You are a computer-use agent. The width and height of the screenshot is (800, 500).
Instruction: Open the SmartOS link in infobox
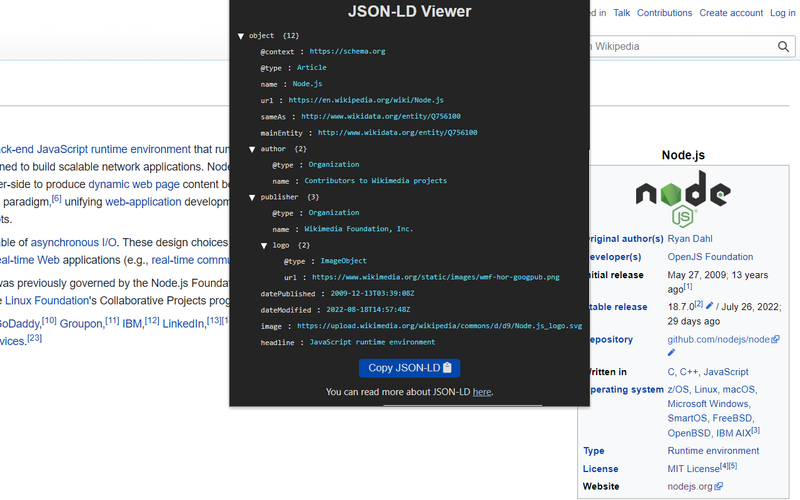point(687,418)
